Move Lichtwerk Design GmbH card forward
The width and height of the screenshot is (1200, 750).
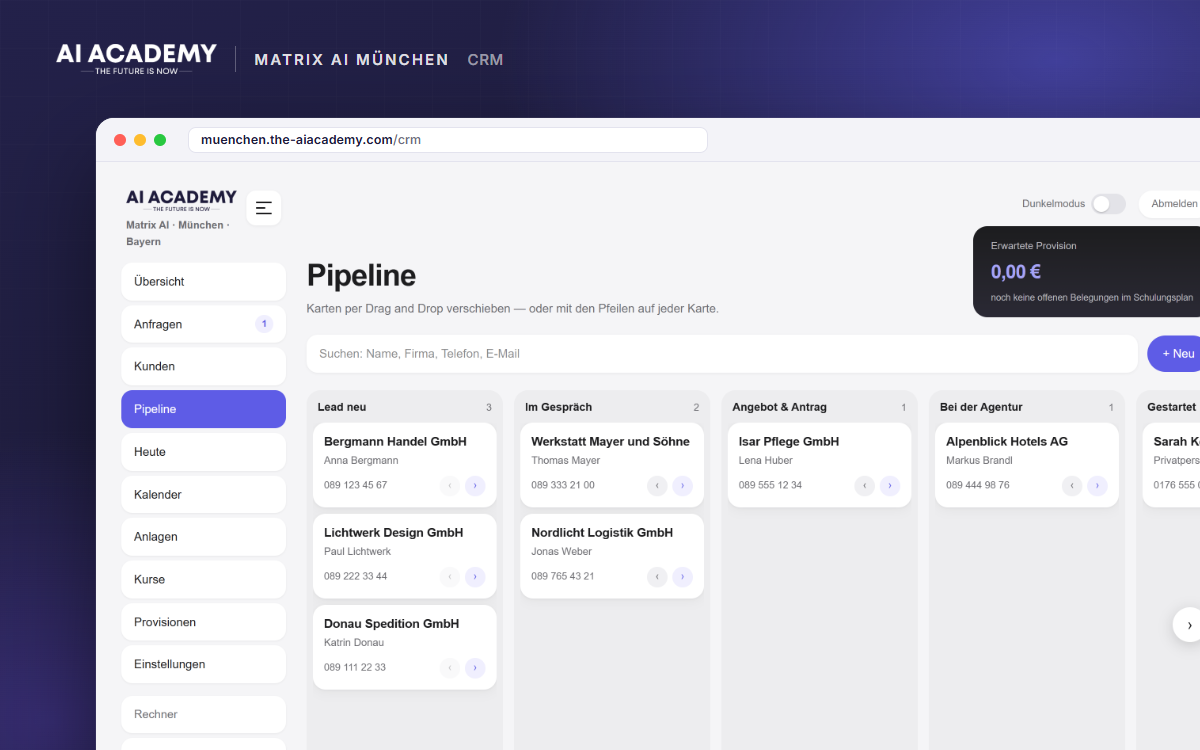pyautogui.click(x=475, y=577)
